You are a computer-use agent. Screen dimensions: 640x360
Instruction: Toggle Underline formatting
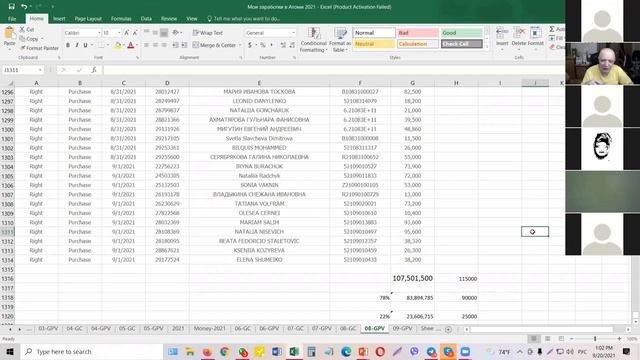(x=85, y=45)
